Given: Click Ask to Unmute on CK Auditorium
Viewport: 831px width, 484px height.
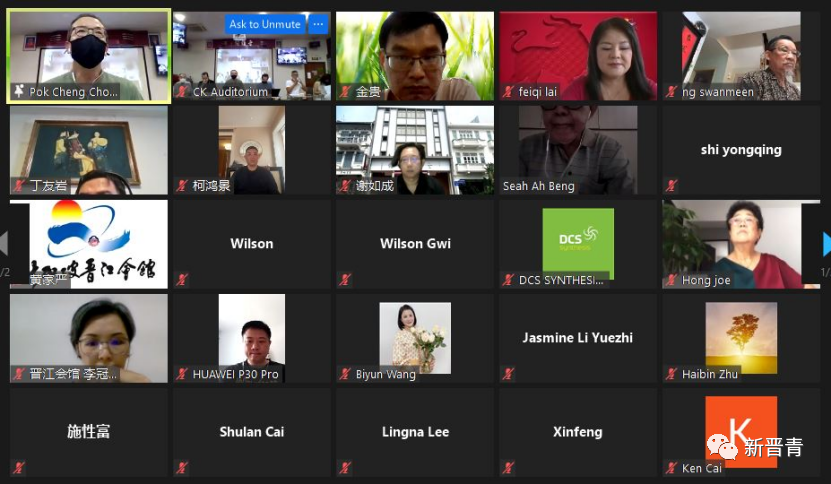Looking at the screenshot, I should pyautogui.click(x=265, y=24).
